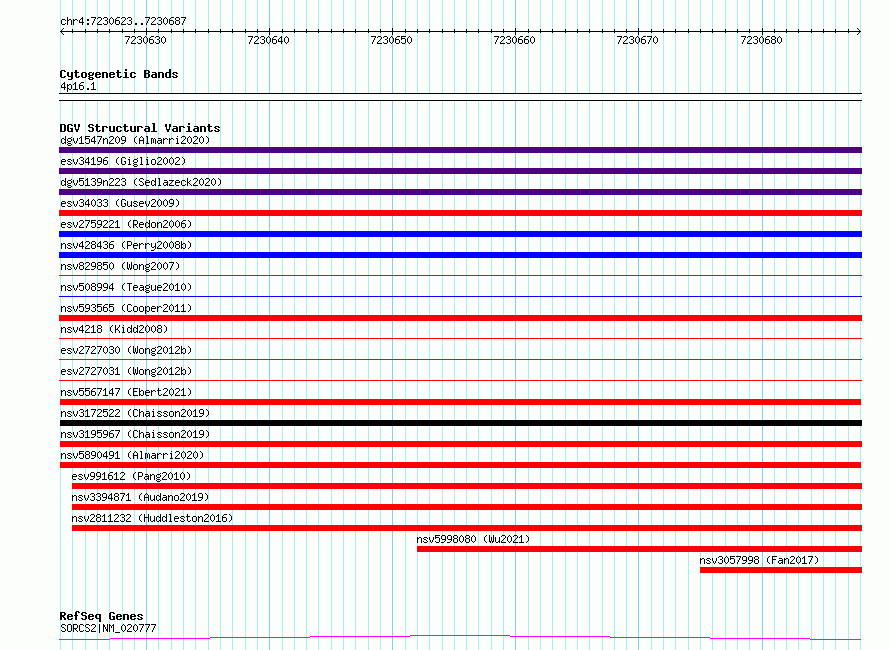Select nsv428436 (Perry2008b) label
The height and width of the screenshot is (650, 890).
(126, 245)
